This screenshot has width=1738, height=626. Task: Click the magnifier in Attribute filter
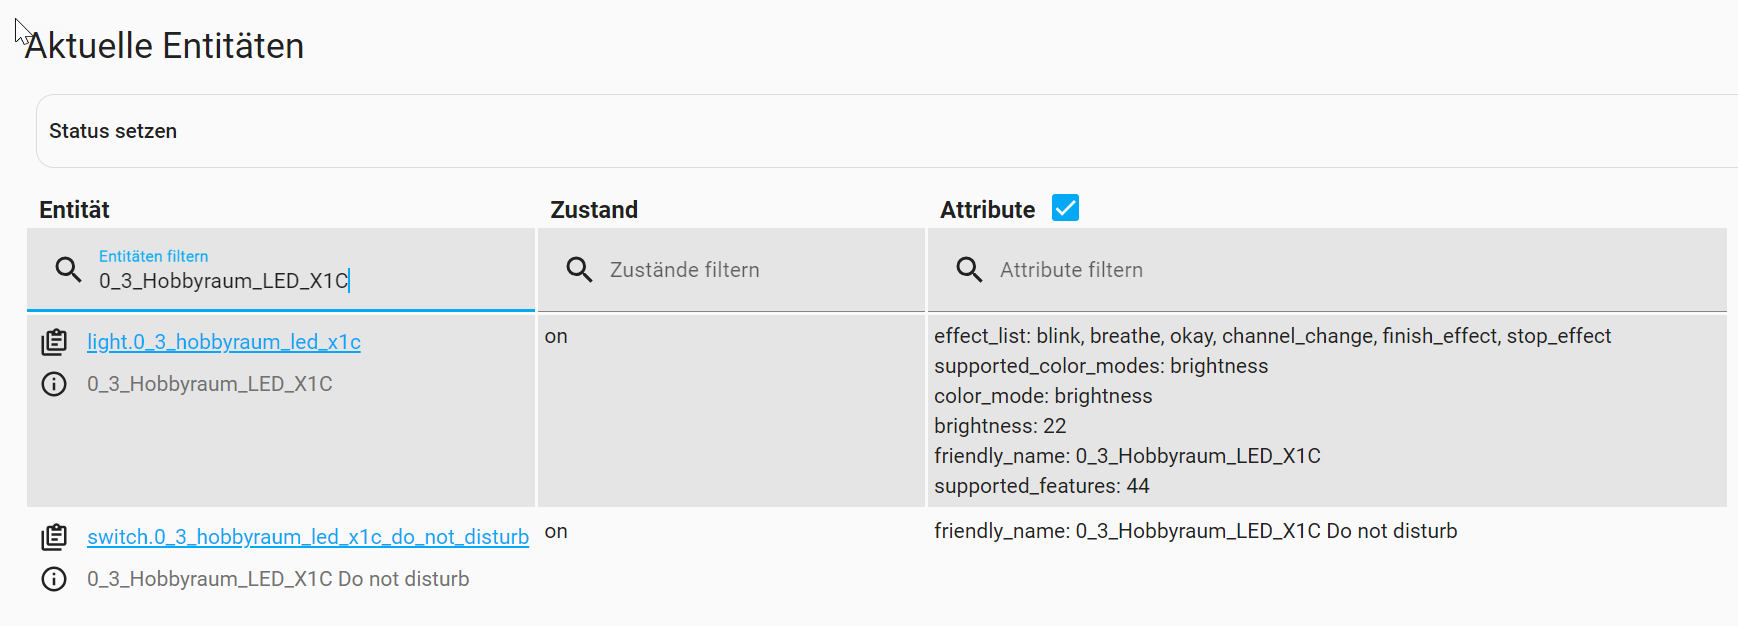point(969,269)
